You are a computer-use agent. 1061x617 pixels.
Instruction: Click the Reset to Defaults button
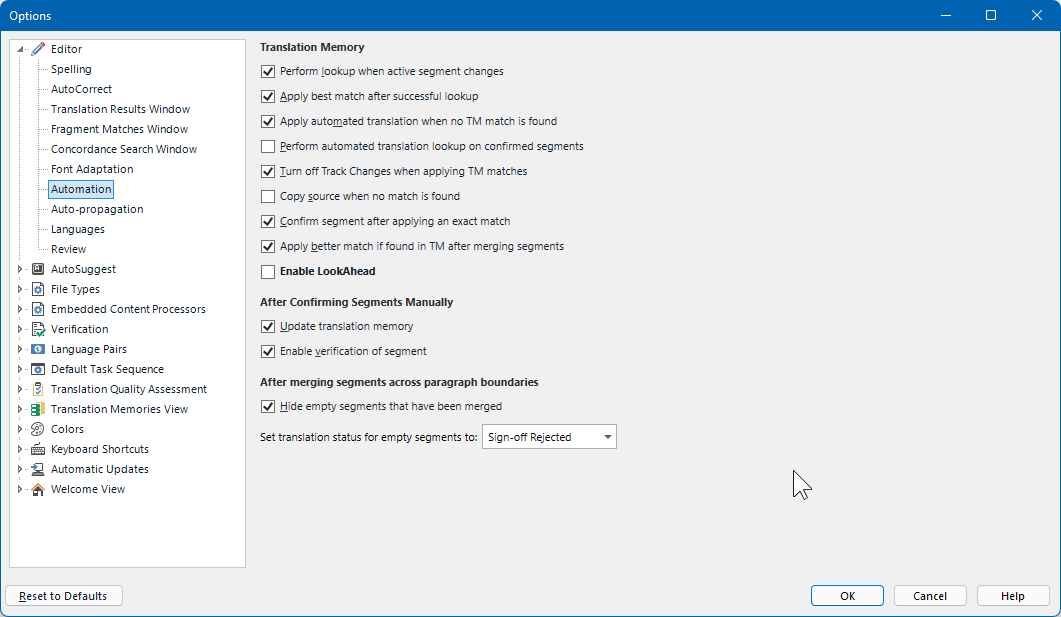pyautogui.click(x=63, y=595)
